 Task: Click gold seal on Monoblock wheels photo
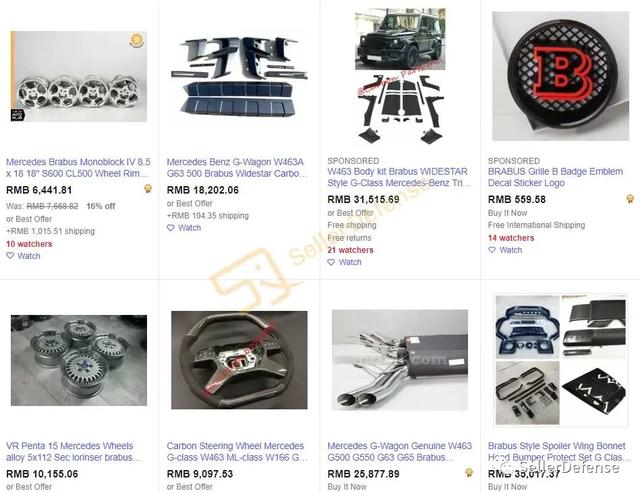pos(136,40)
